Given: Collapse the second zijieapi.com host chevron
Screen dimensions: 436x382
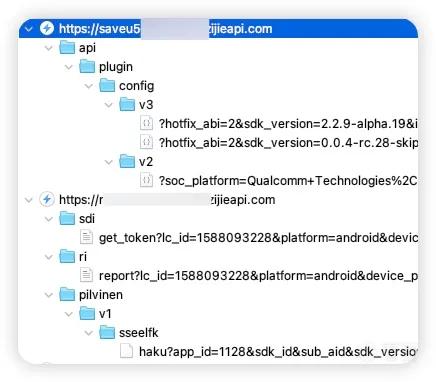Looking at the screenshot, I should tap(29, 200).
